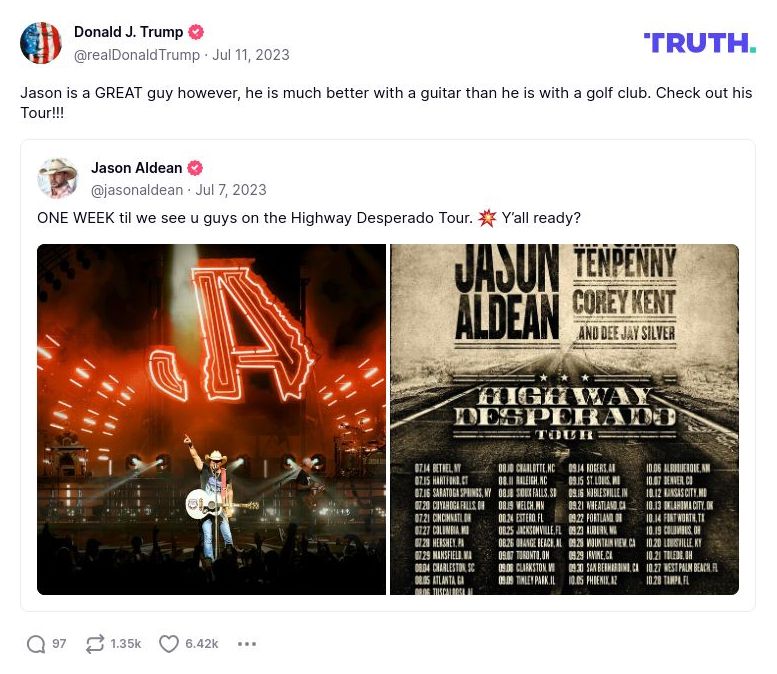The image size is (777, 674).
Task: Click the @jasonaldean handle
Action: point(137,190)
